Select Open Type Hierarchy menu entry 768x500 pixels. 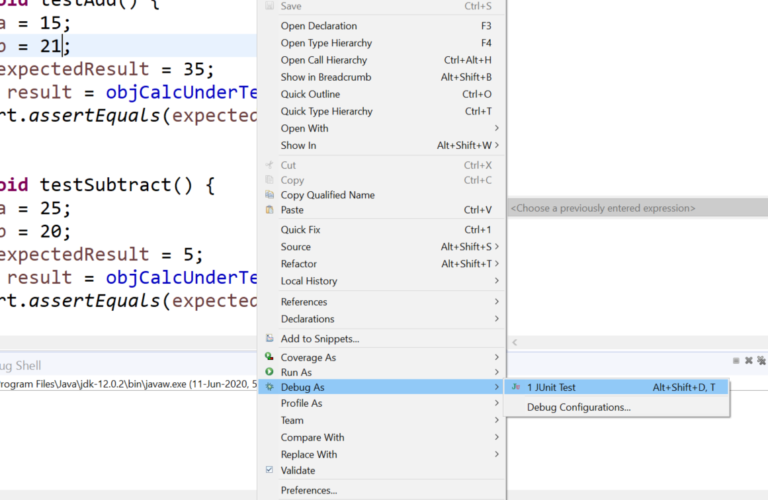point(326,43)
